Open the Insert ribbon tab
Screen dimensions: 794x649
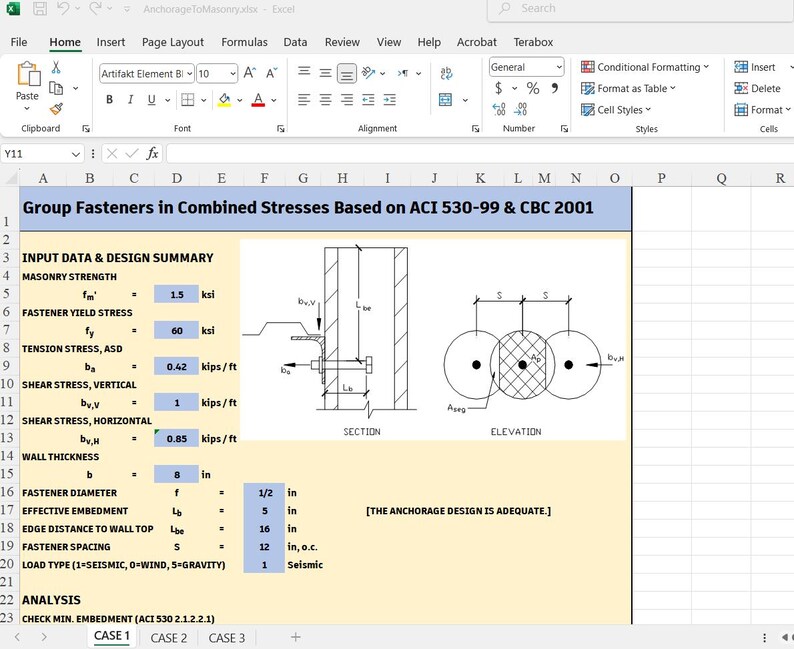tap(111, 42)
